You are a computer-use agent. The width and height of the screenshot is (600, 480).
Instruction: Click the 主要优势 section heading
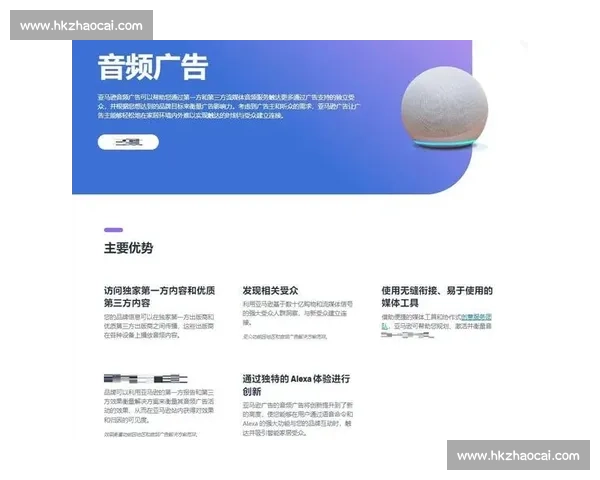point(129,248)
